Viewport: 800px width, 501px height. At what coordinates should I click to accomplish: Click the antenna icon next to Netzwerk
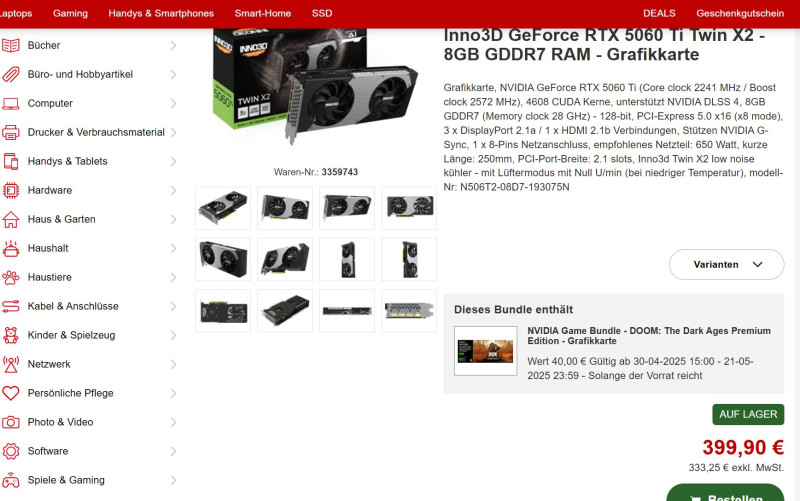tap(11, 364)
